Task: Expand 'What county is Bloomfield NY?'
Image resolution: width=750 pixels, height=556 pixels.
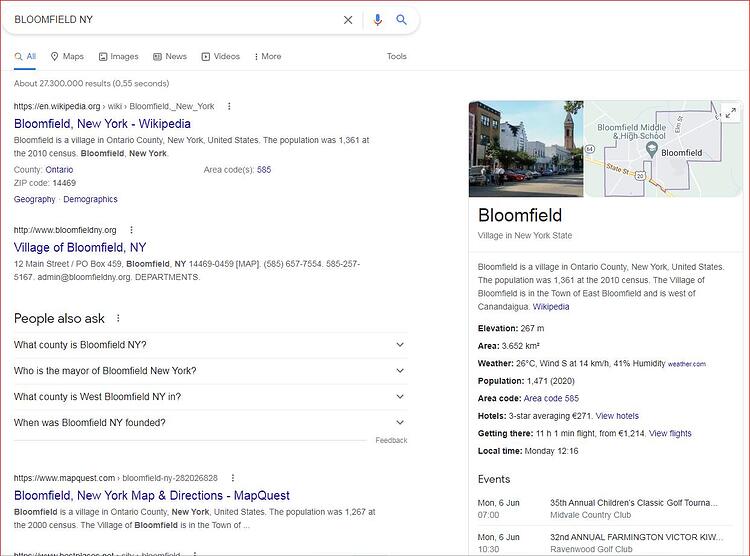Action: 210,345
